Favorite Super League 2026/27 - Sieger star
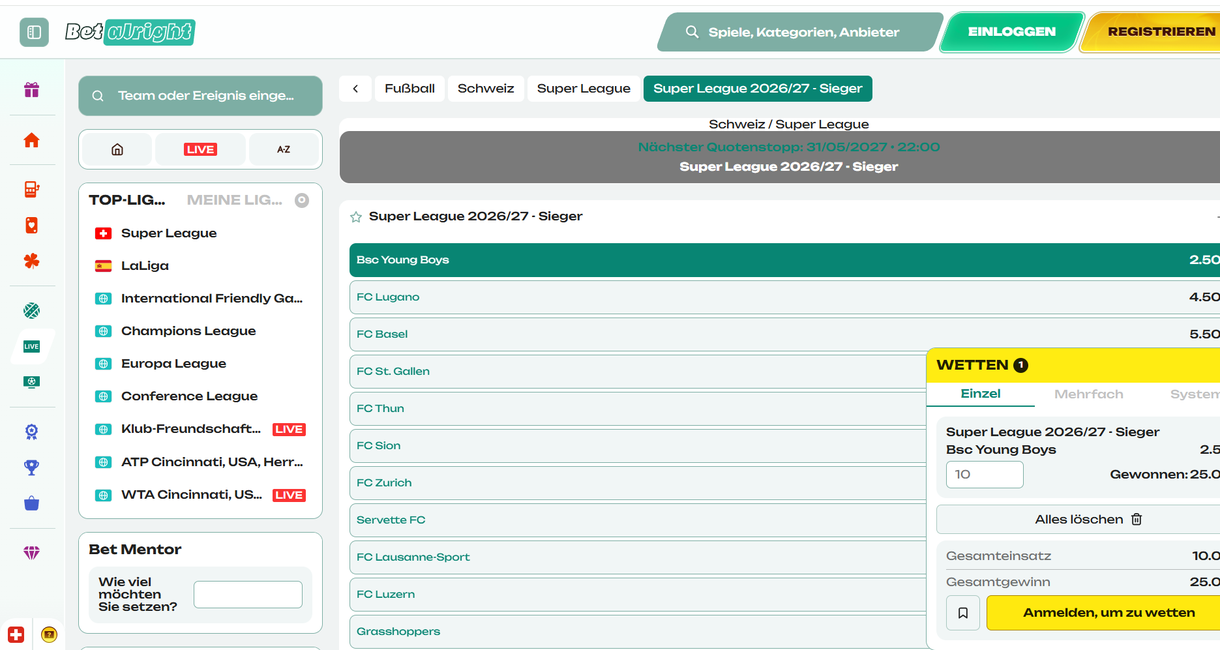Image resolution: width=1220 pixels, height=650 pixels. pos(356,216)
